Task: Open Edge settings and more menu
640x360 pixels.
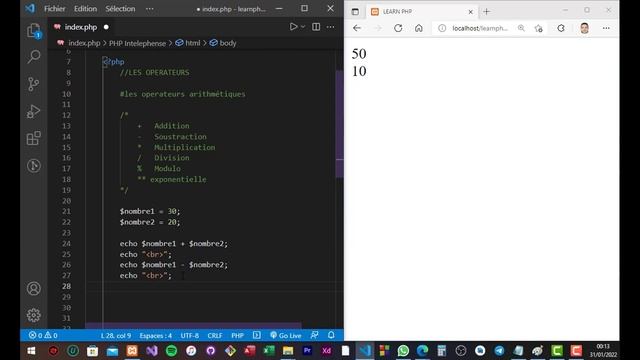Action: click(606, 28)
